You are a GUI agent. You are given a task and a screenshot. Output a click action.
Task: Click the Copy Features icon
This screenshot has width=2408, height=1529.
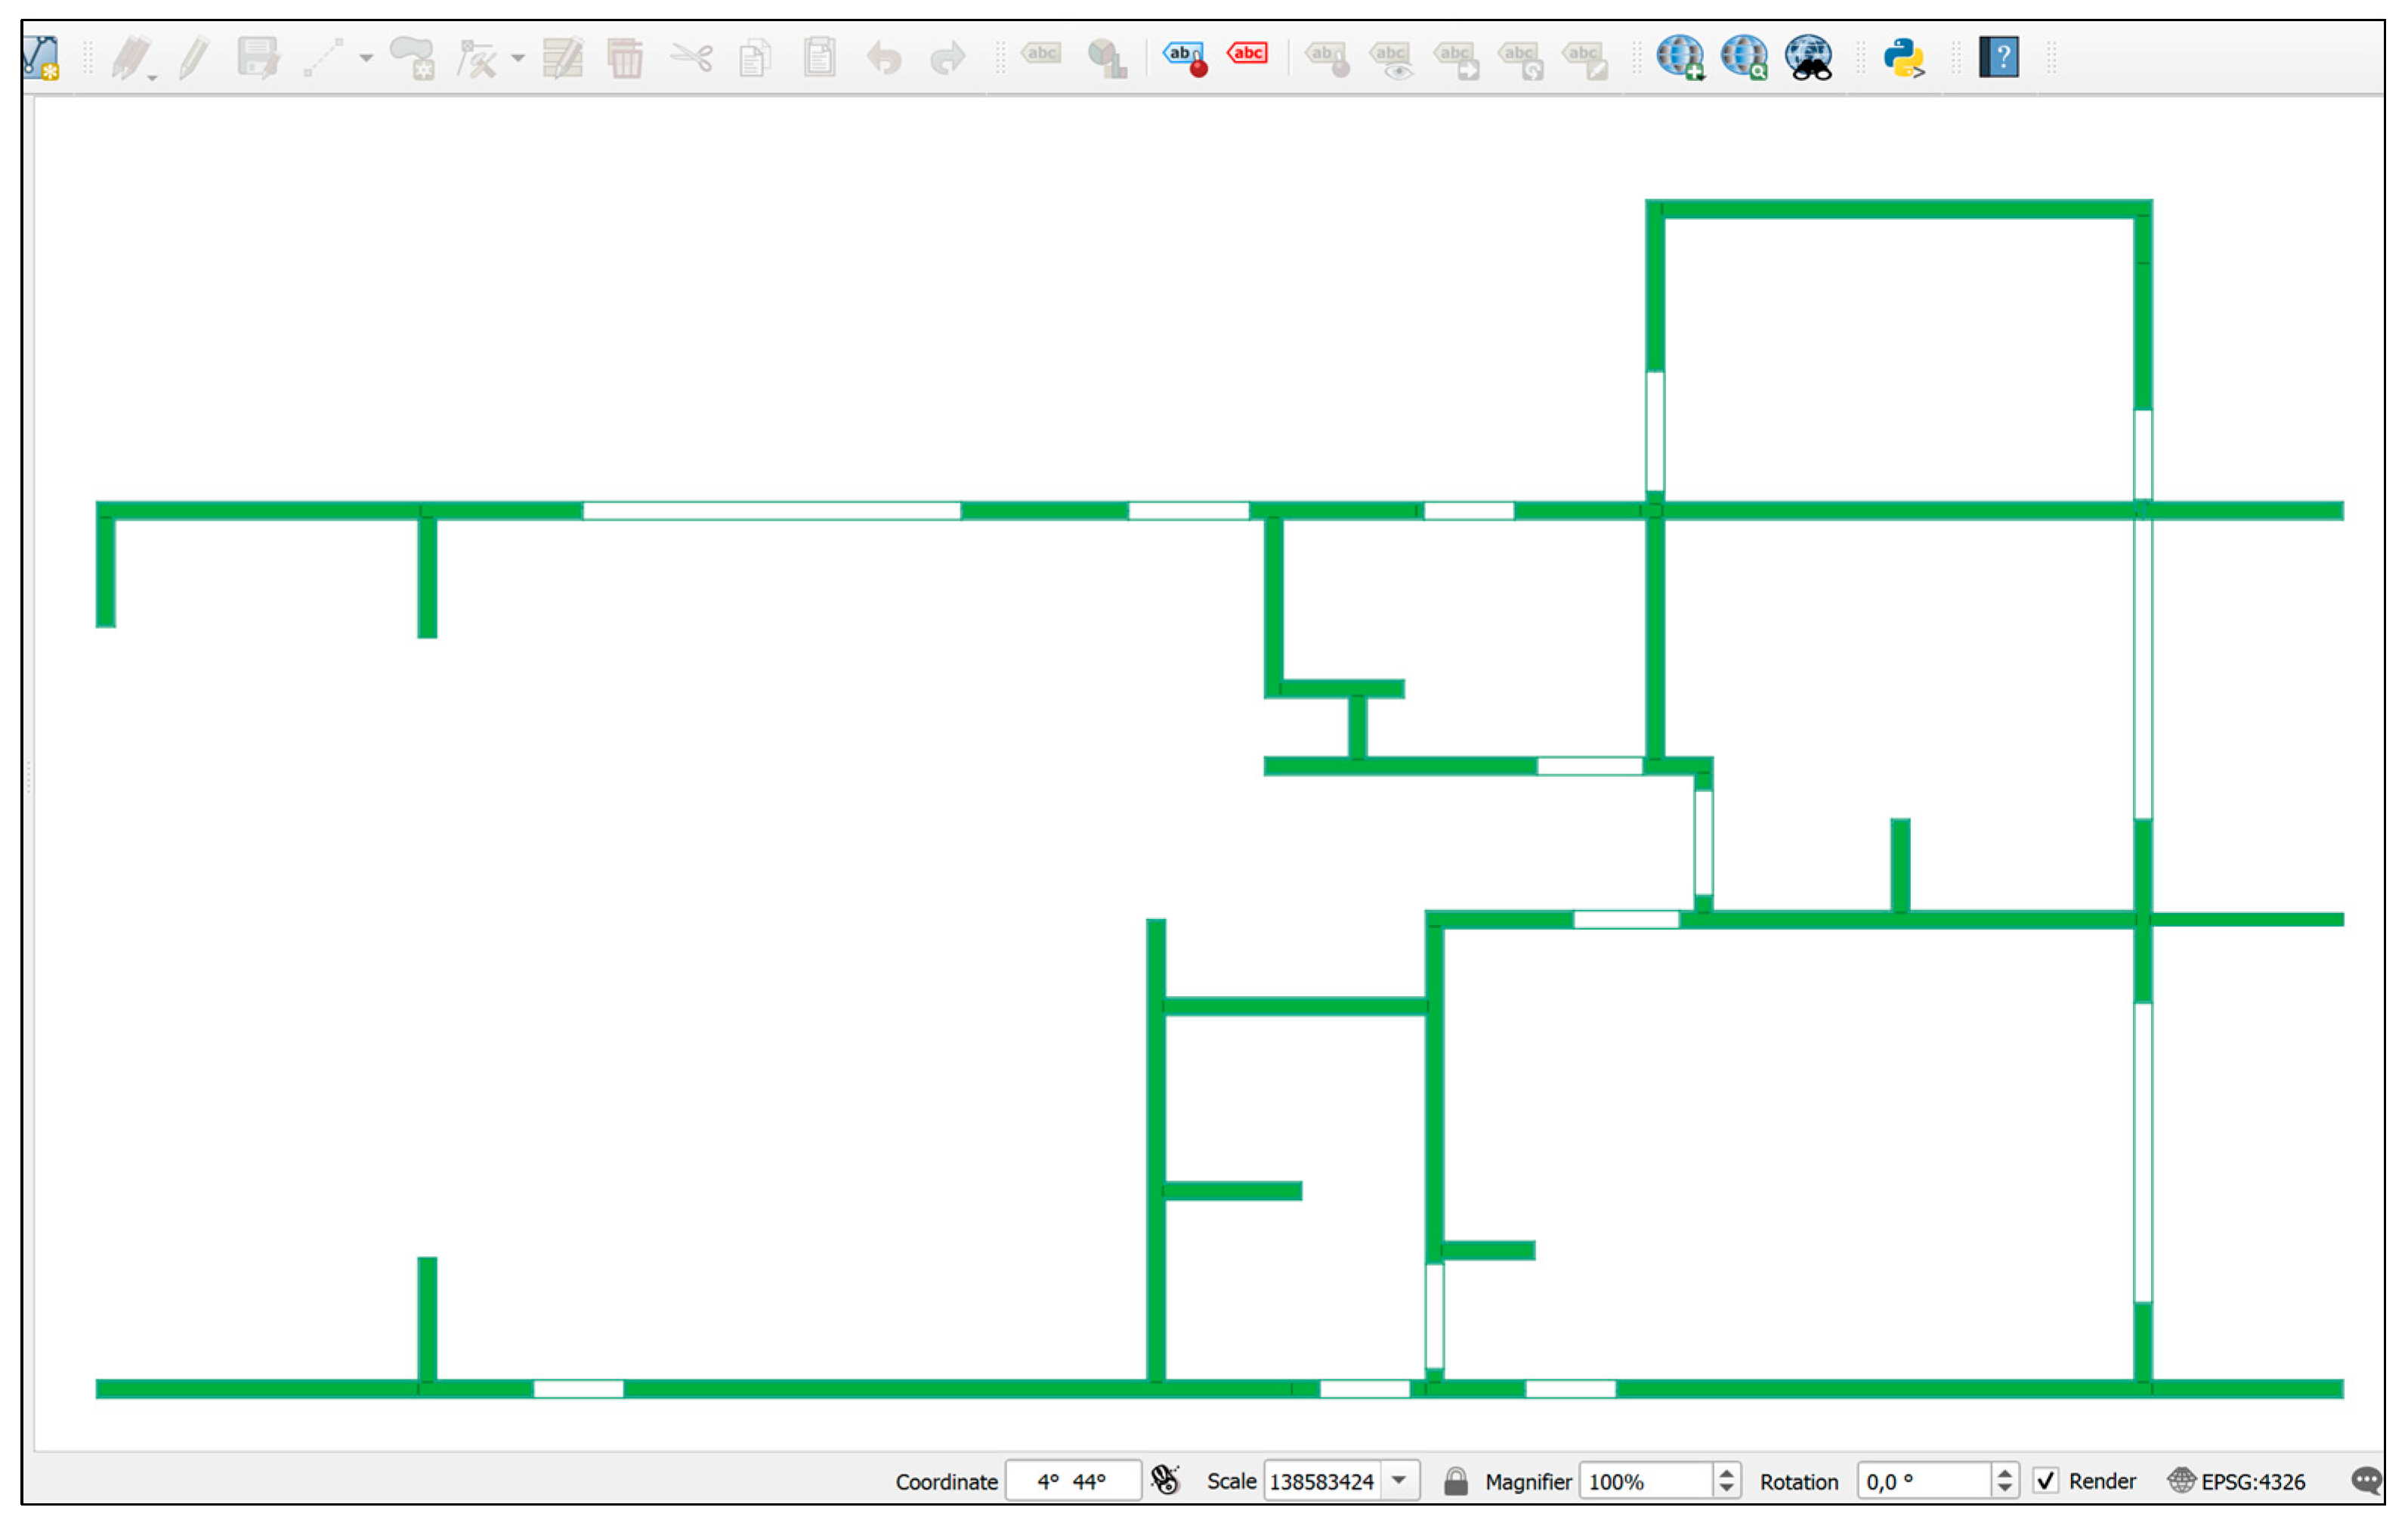tap(755, 57)
